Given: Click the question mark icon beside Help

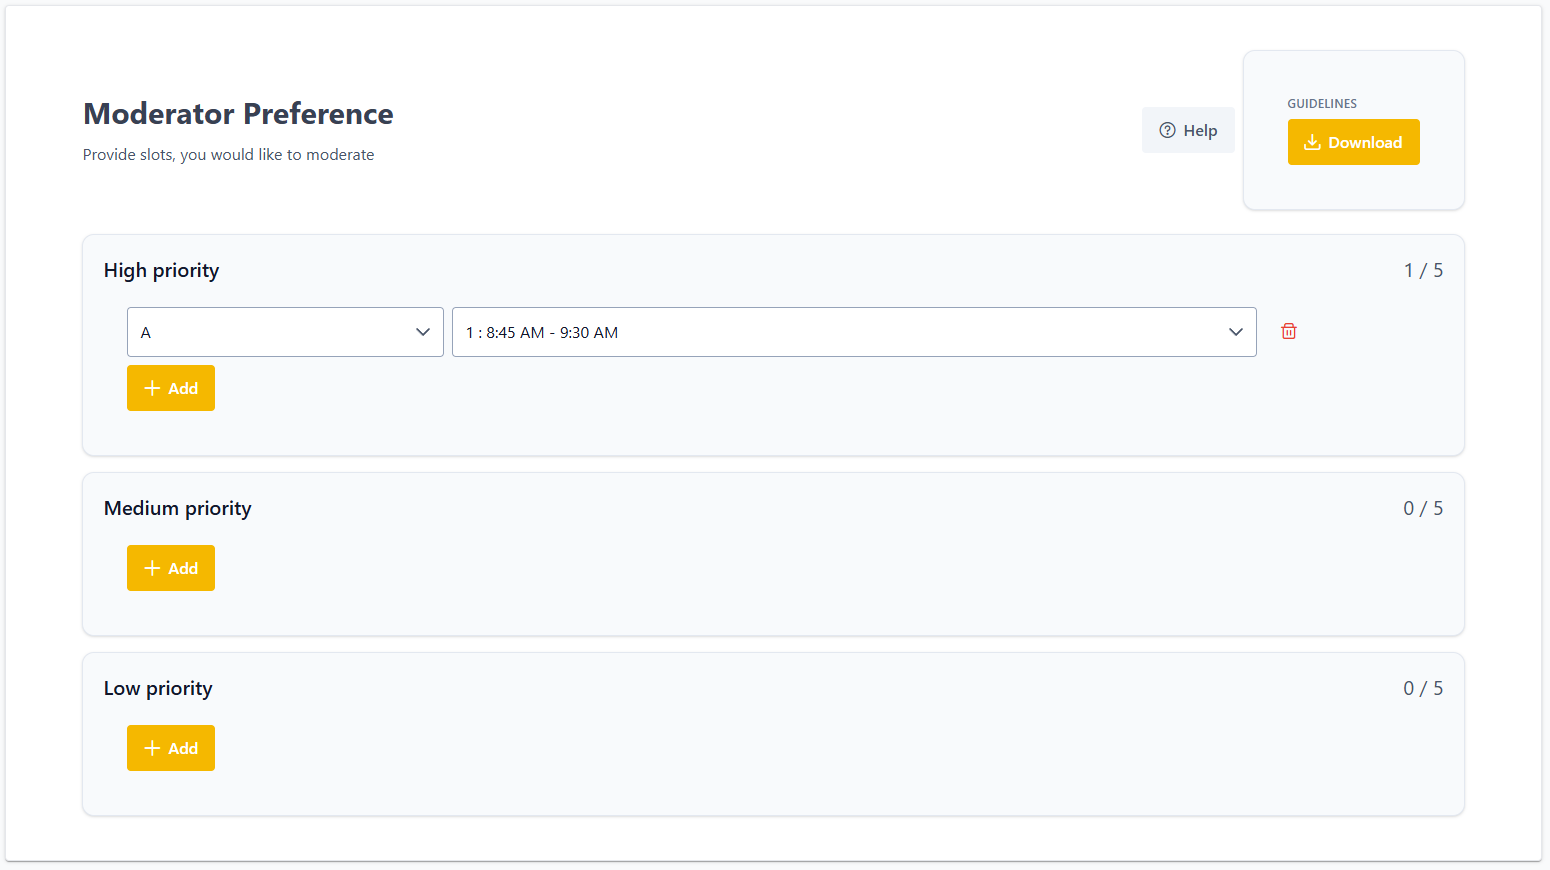Looking at the screenshot, I should 1167,130.
